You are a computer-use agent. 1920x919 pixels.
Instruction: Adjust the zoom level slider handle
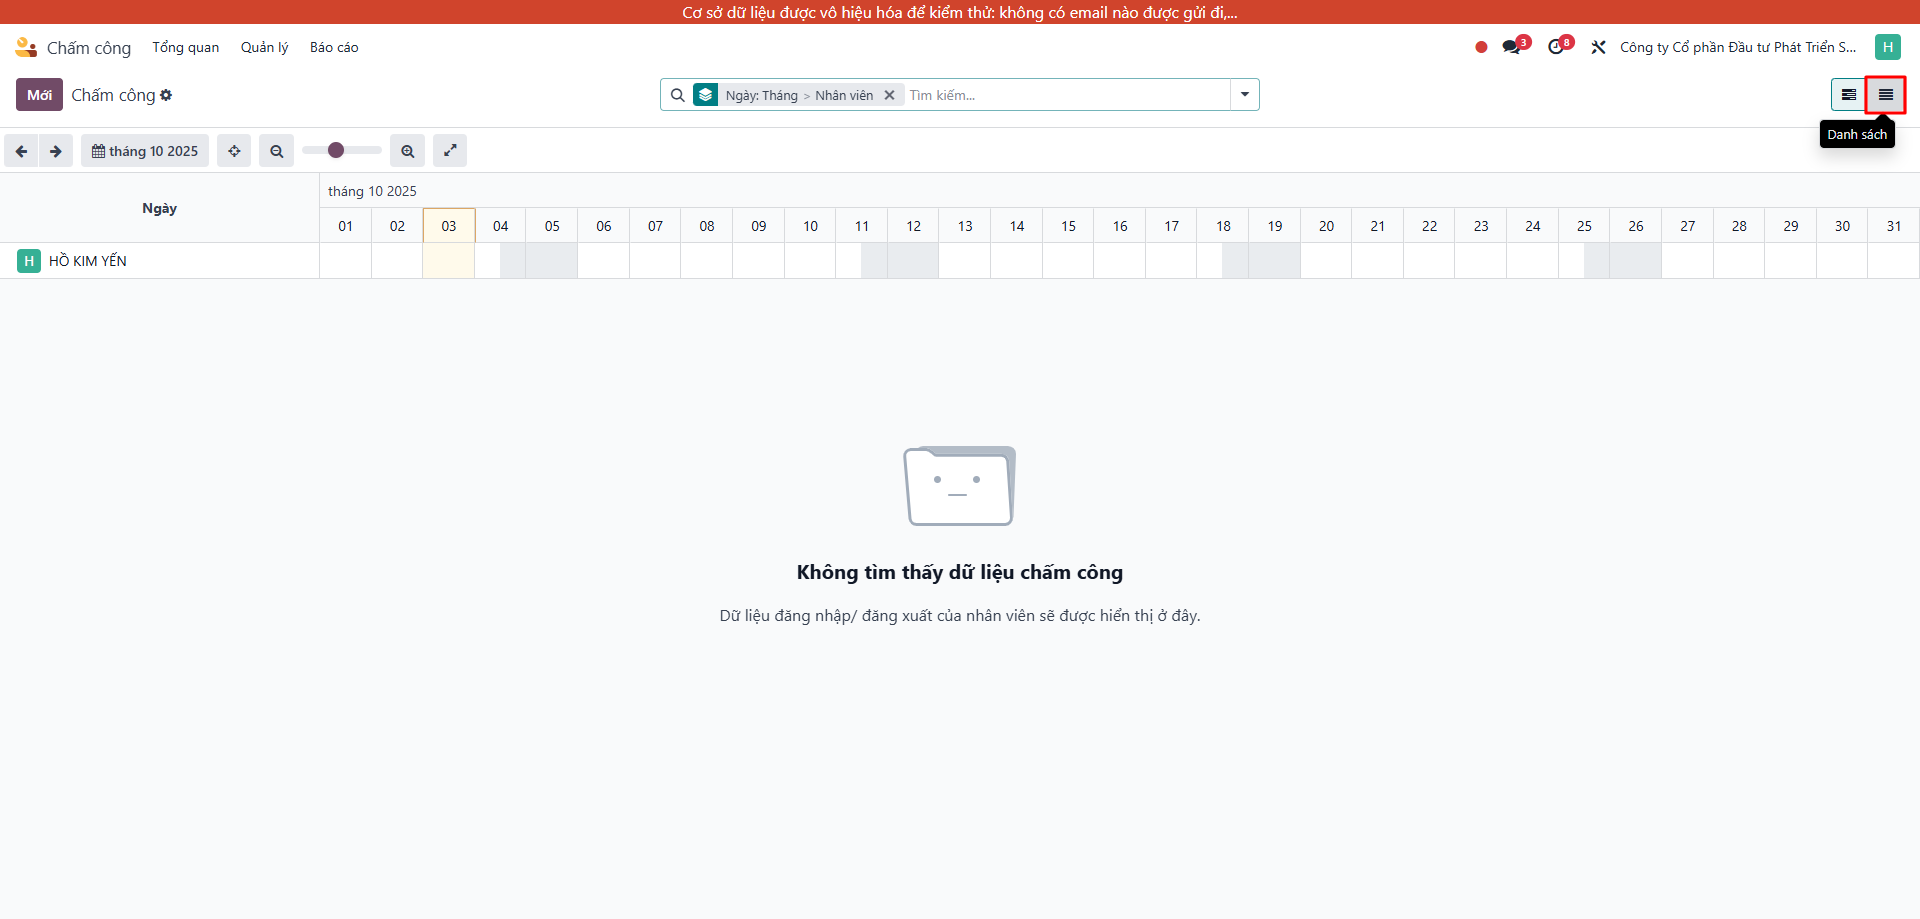336,150
